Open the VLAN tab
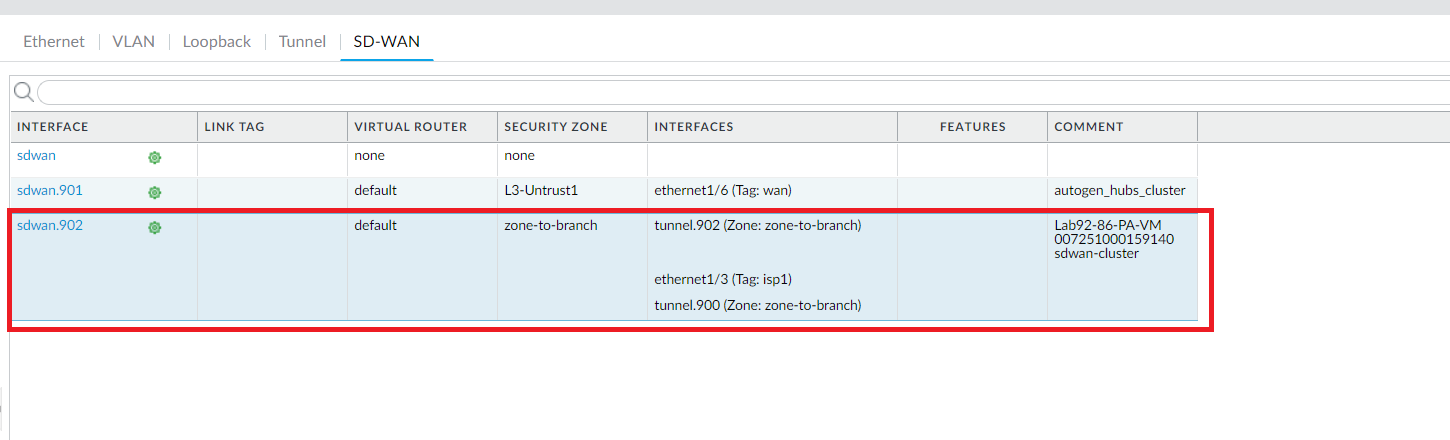The image size is (1450, 440). [133, 42]
